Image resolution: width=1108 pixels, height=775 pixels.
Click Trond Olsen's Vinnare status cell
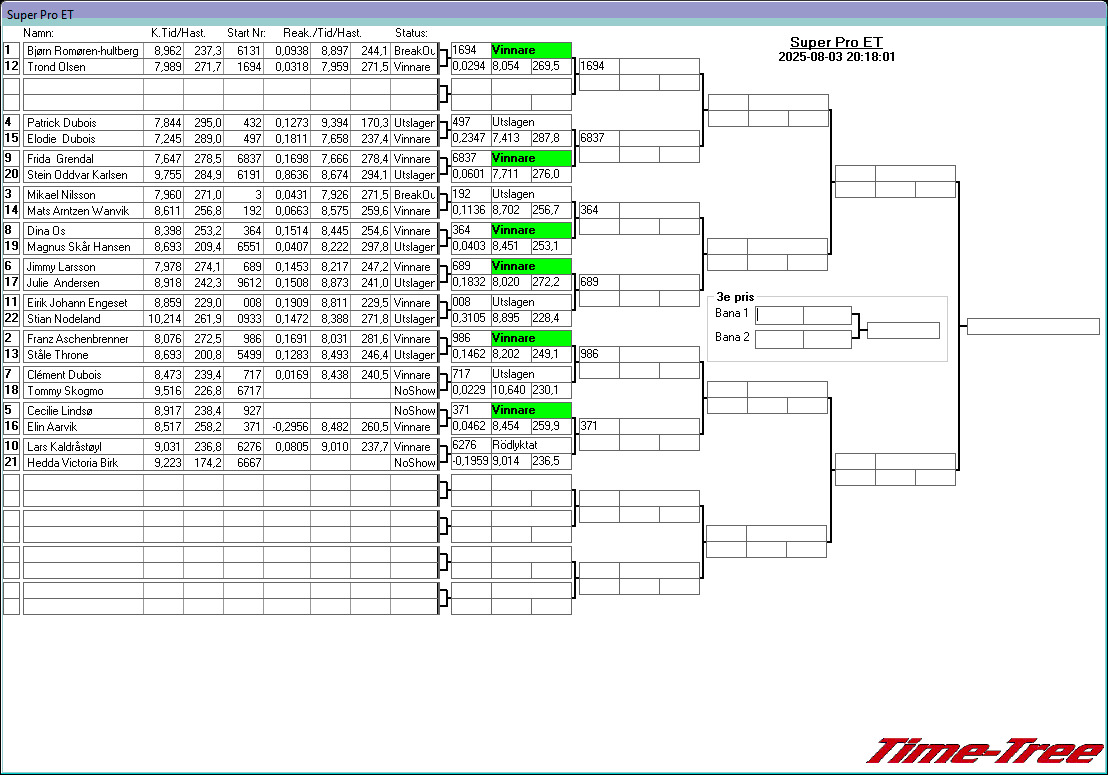point(414,67)
